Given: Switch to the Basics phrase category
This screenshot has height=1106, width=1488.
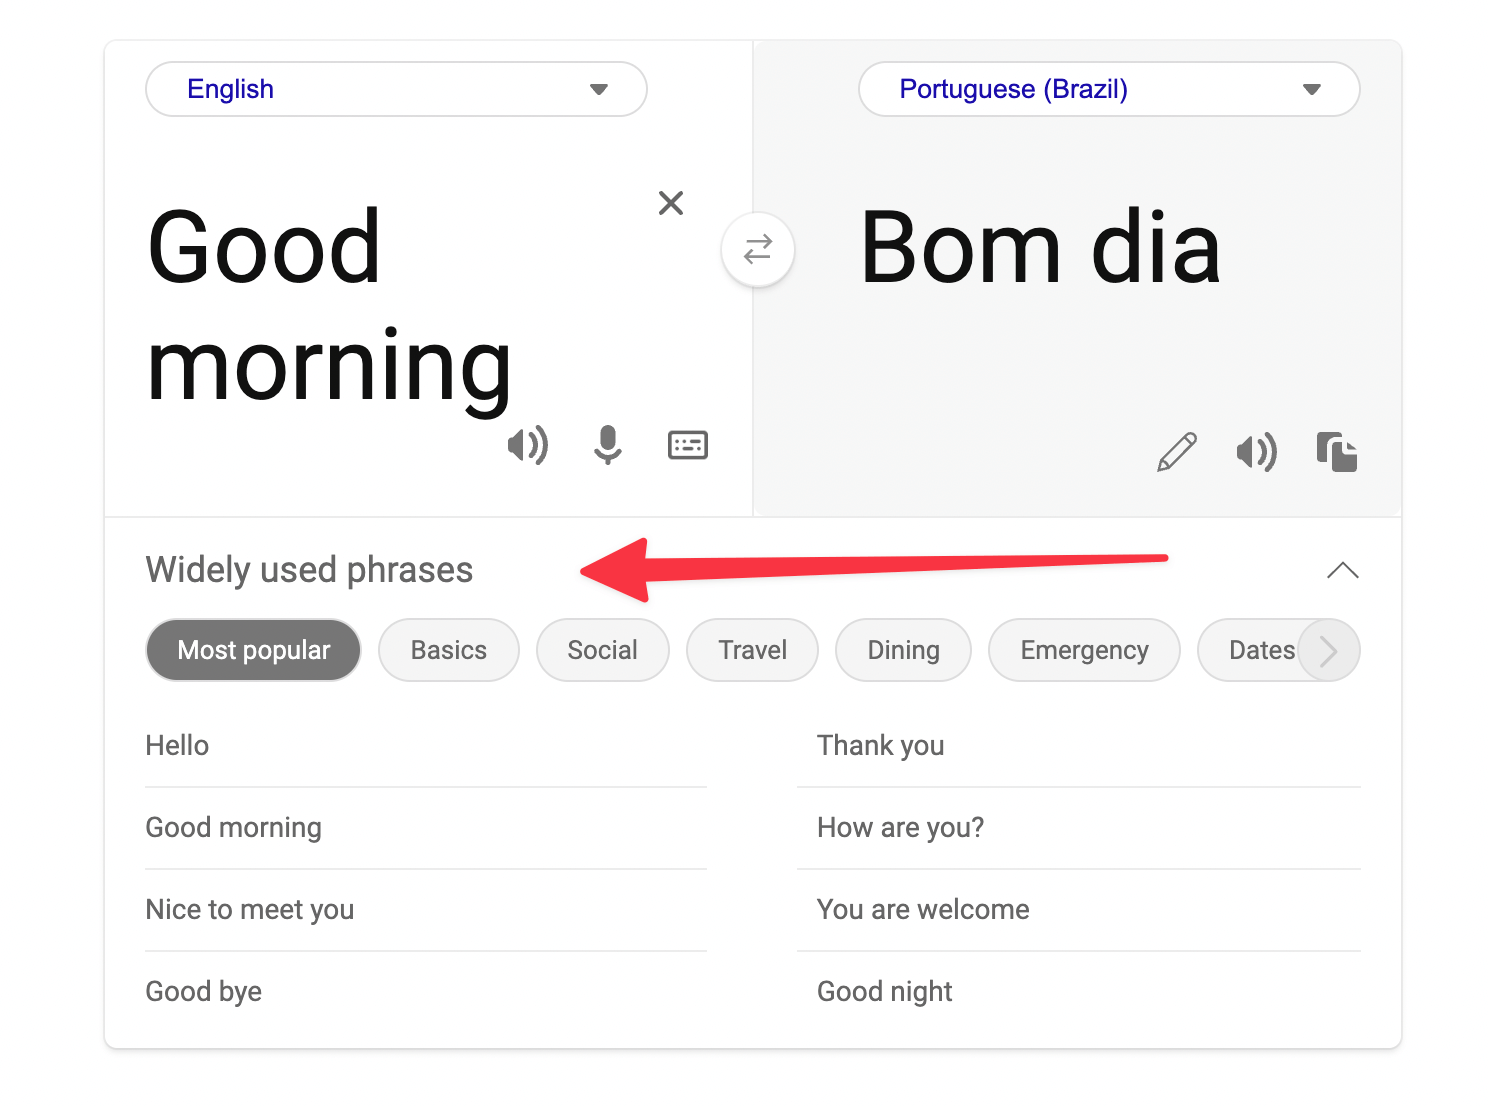Looking at the screenshot, I should point(449,650).
